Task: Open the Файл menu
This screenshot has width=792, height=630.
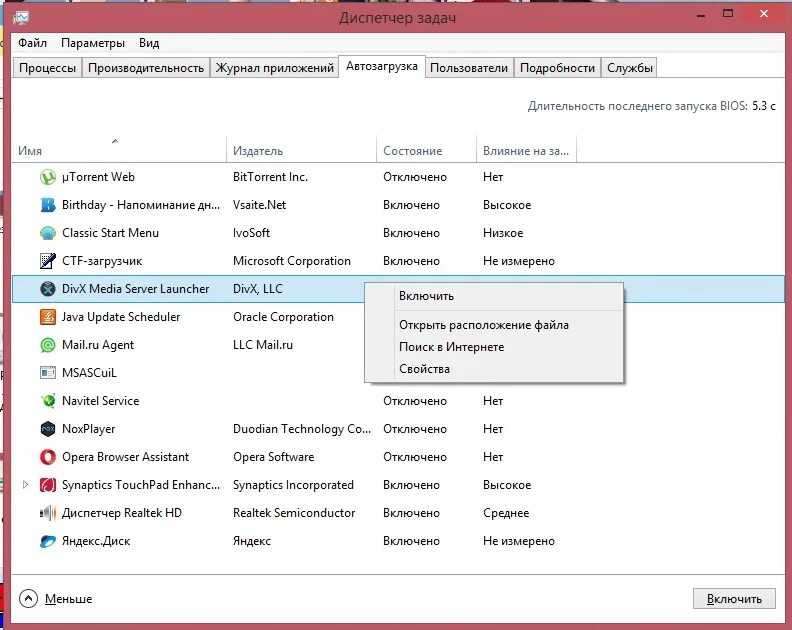Action: click(32, 43)
